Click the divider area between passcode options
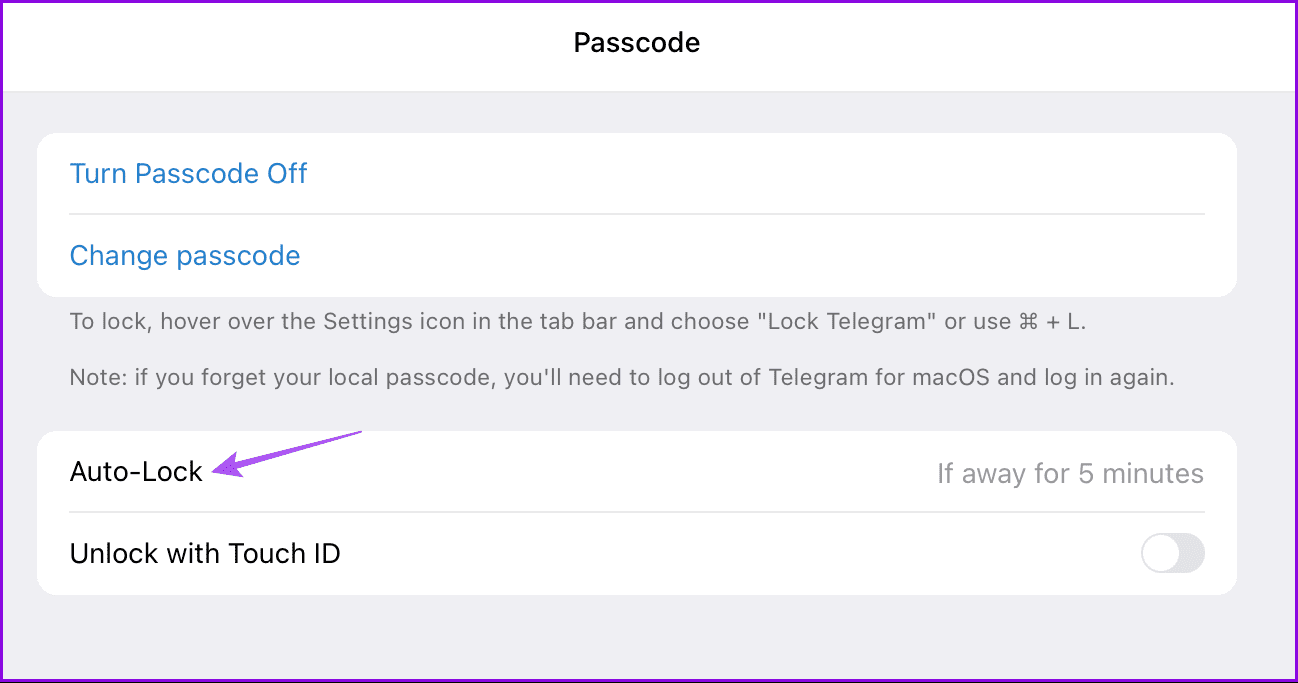The height and width of the screenshot is (683, 1298). coord(637,213)
